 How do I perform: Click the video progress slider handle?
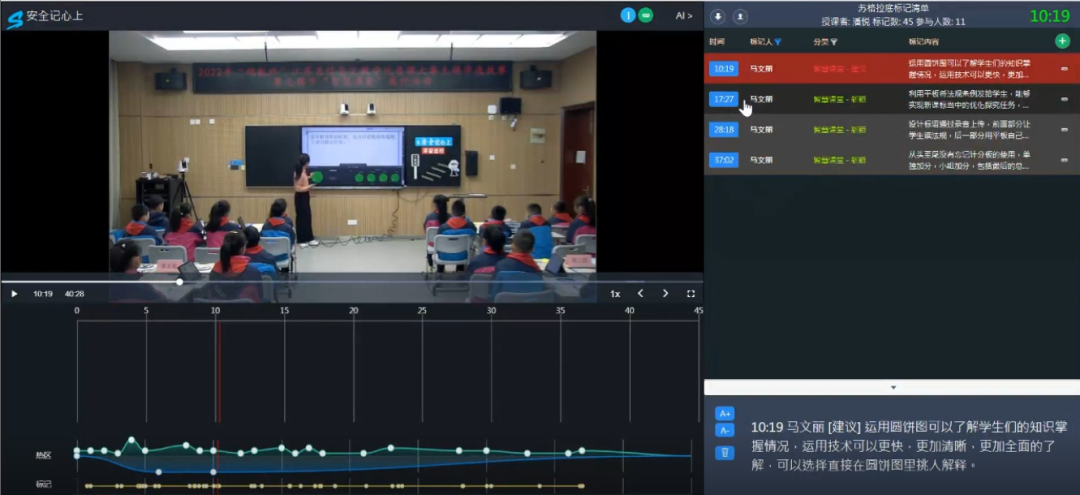tap(180, 281)
